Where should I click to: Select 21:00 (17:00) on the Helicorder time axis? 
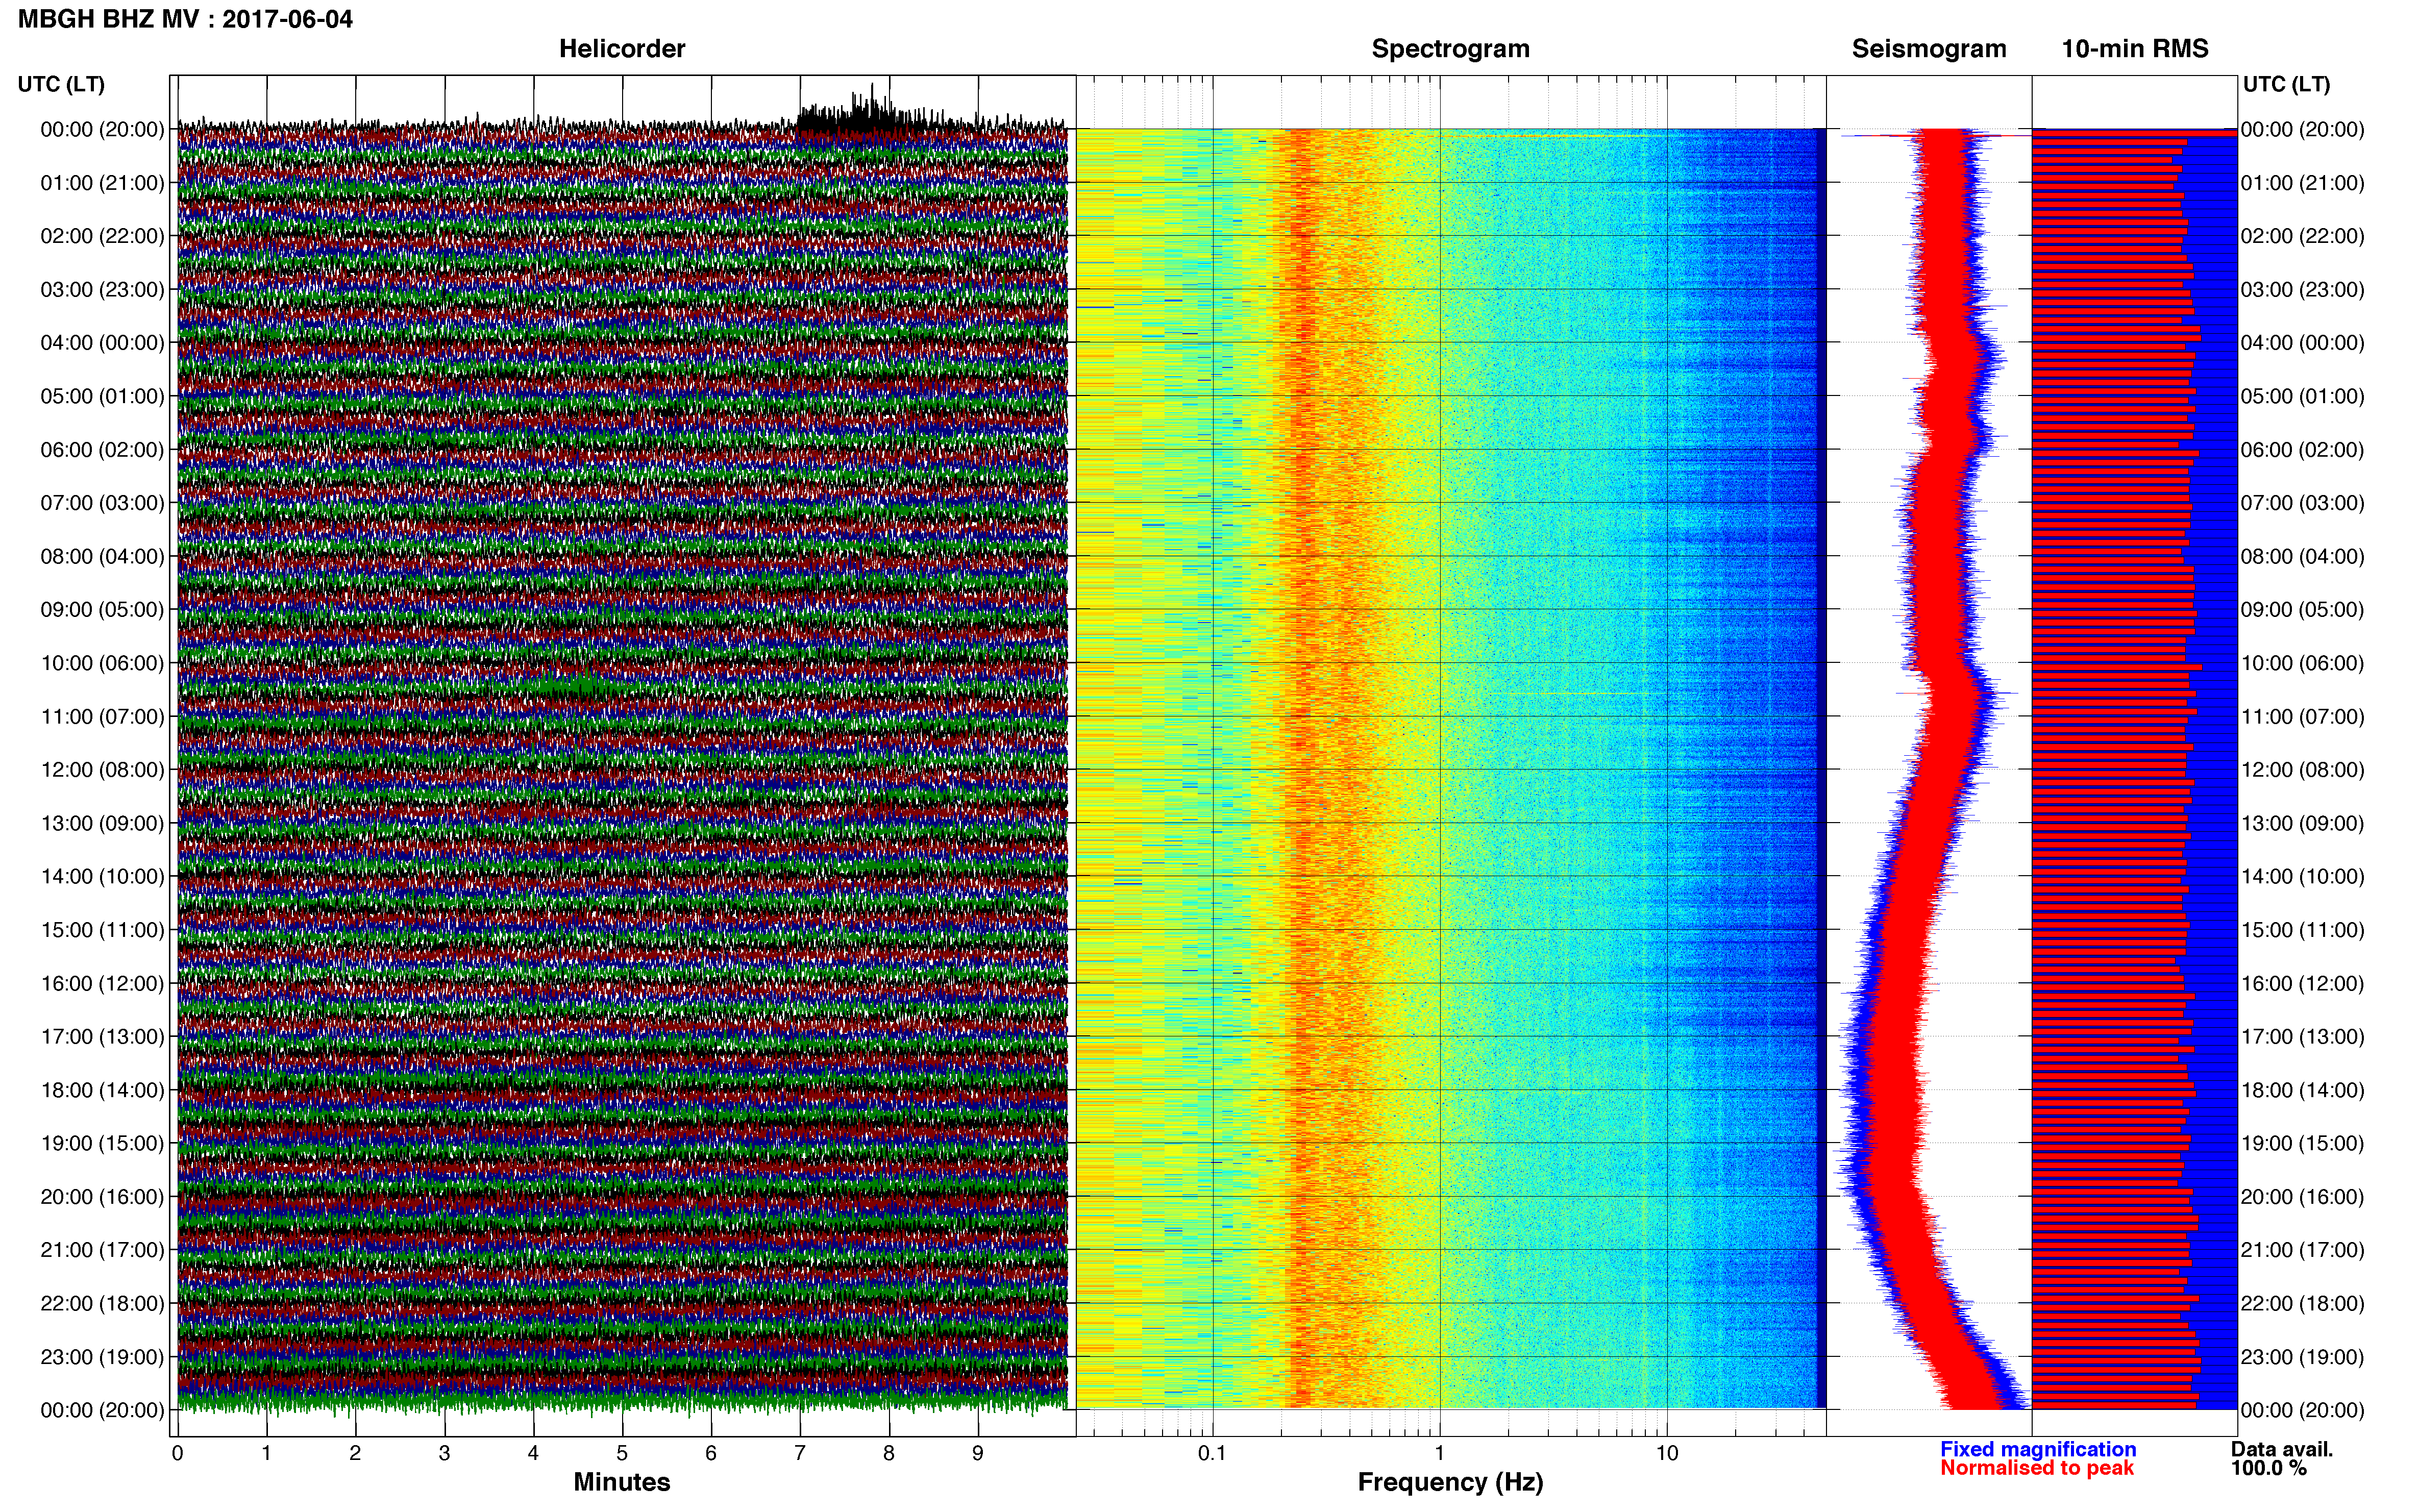click(x=102, y=1250)
